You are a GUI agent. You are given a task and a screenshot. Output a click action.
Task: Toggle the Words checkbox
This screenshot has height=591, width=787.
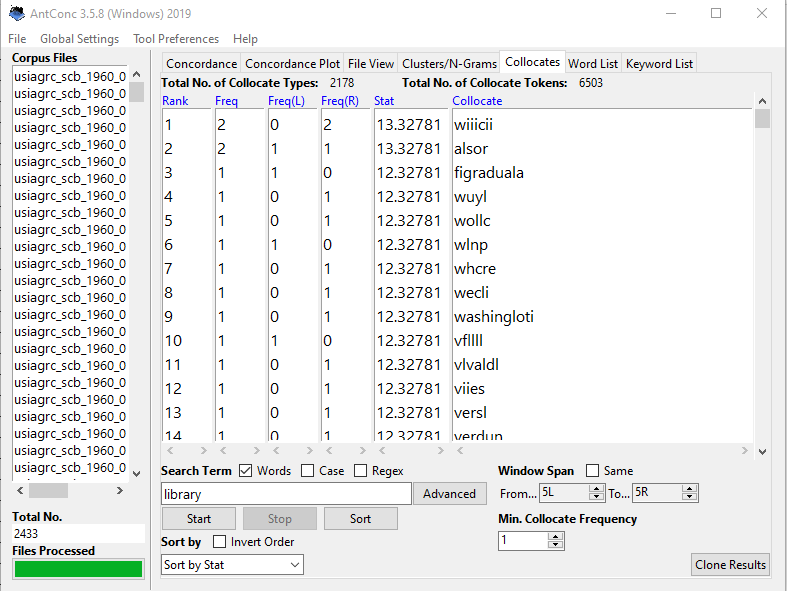[x=246, y=471]
